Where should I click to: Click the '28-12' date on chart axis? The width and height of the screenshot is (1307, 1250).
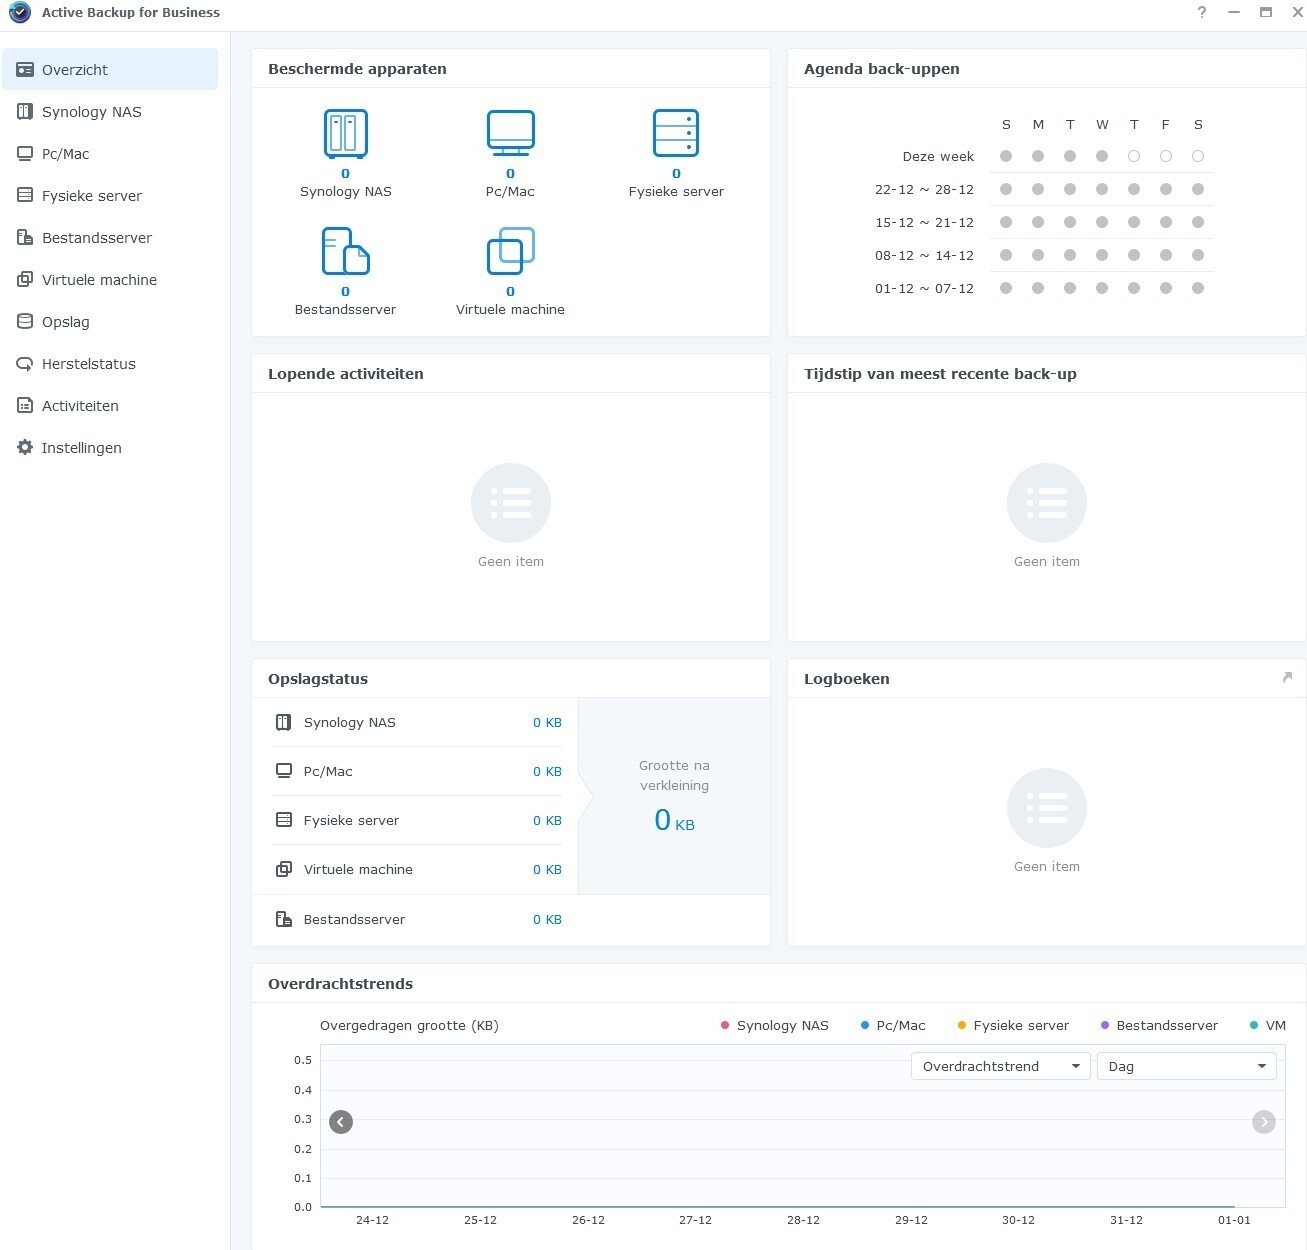pos(803,1220)
